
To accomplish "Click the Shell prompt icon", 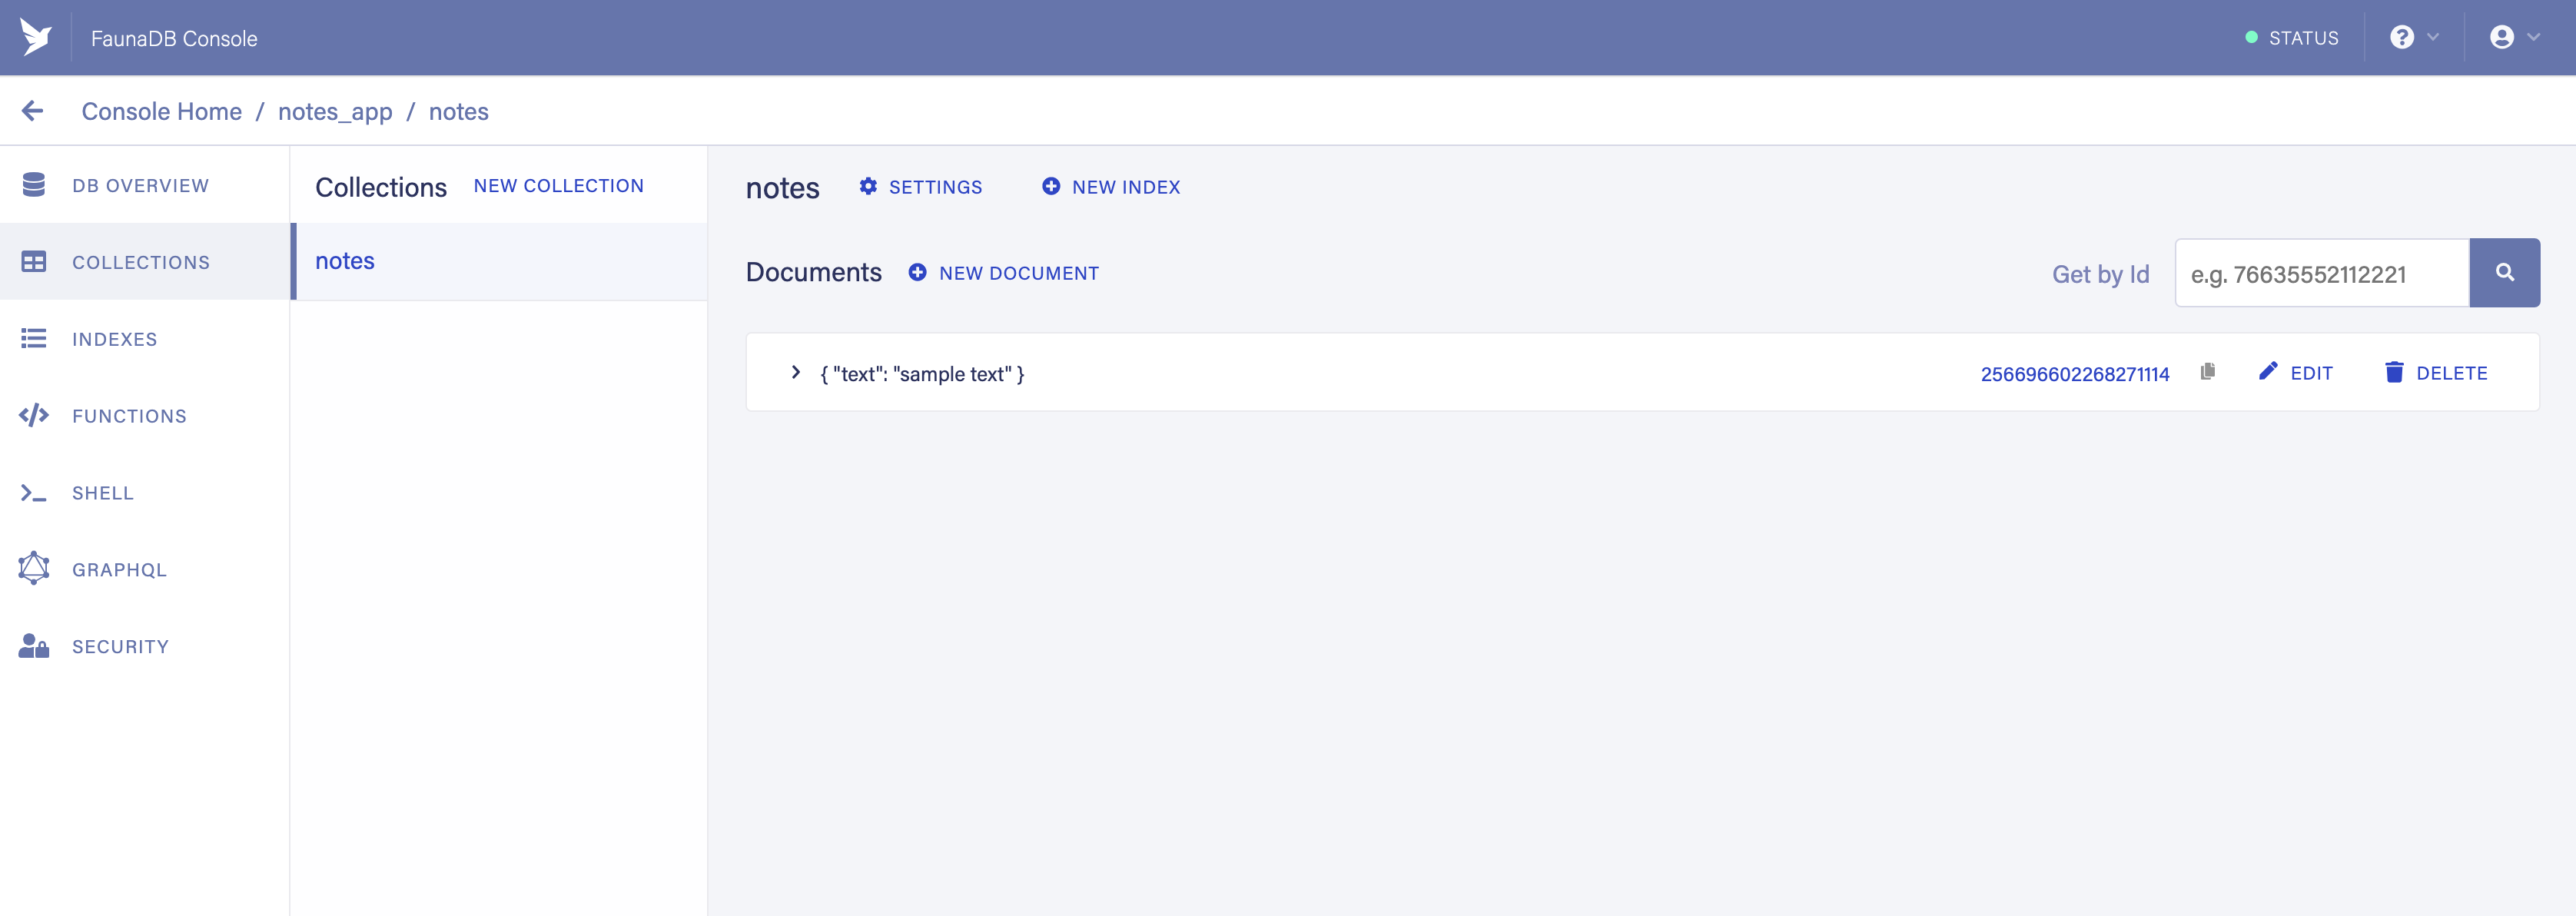I will click(34, 493).
